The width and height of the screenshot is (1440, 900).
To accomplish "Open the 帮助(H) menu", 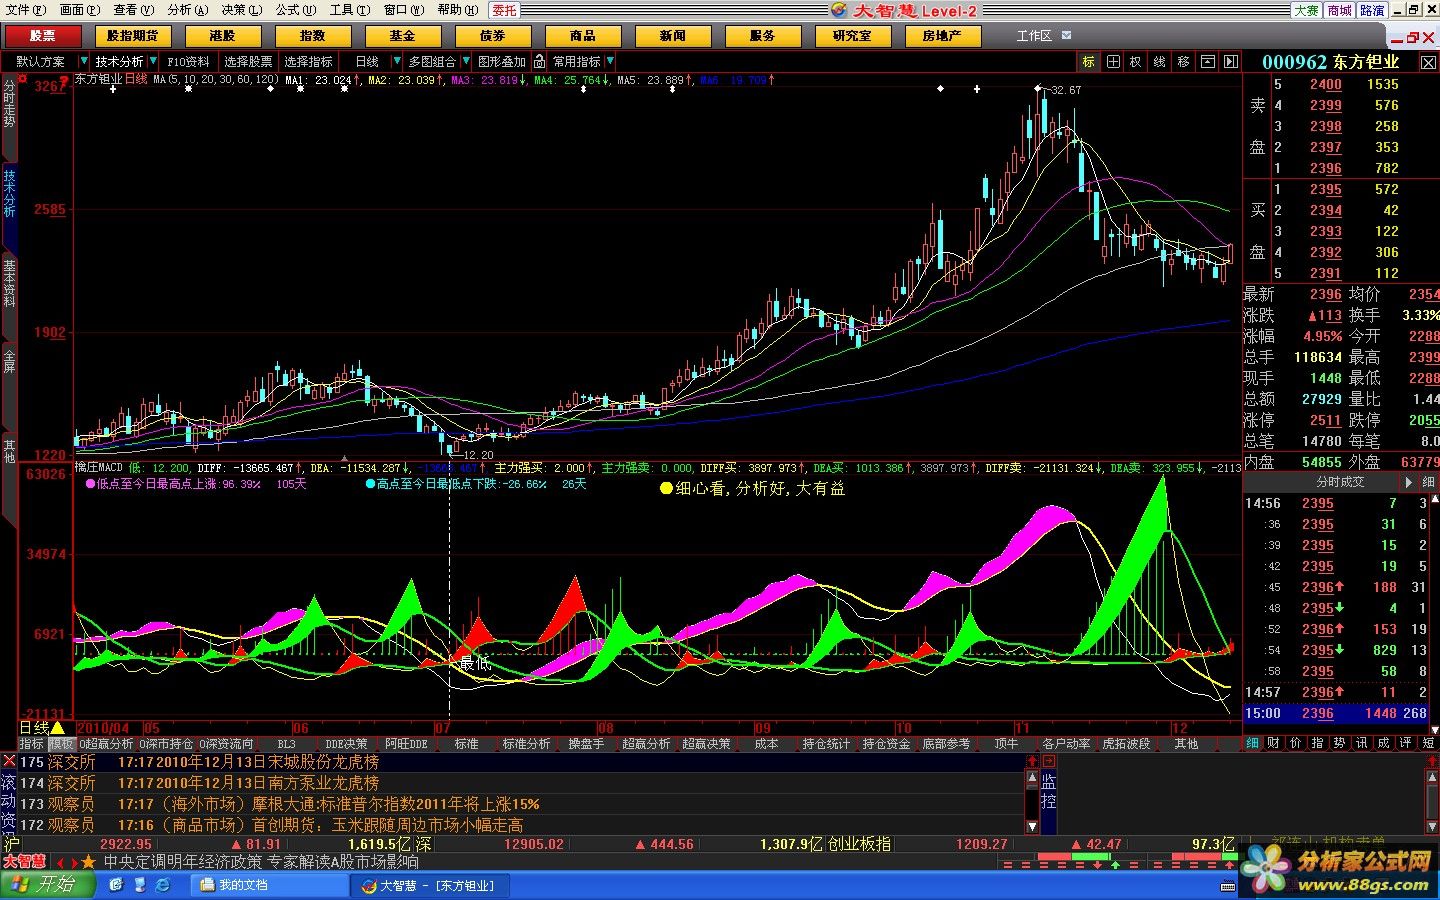I will pyautogui.click(x=457, y=10).
